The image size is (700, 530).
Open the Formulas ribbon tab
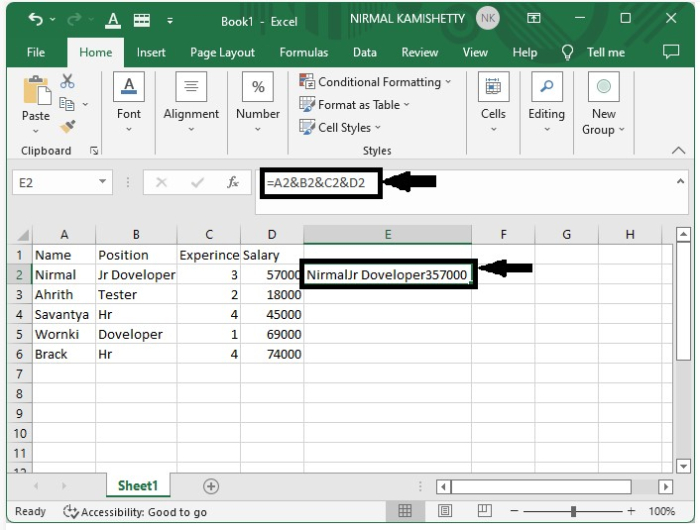(x=303, y=53)
